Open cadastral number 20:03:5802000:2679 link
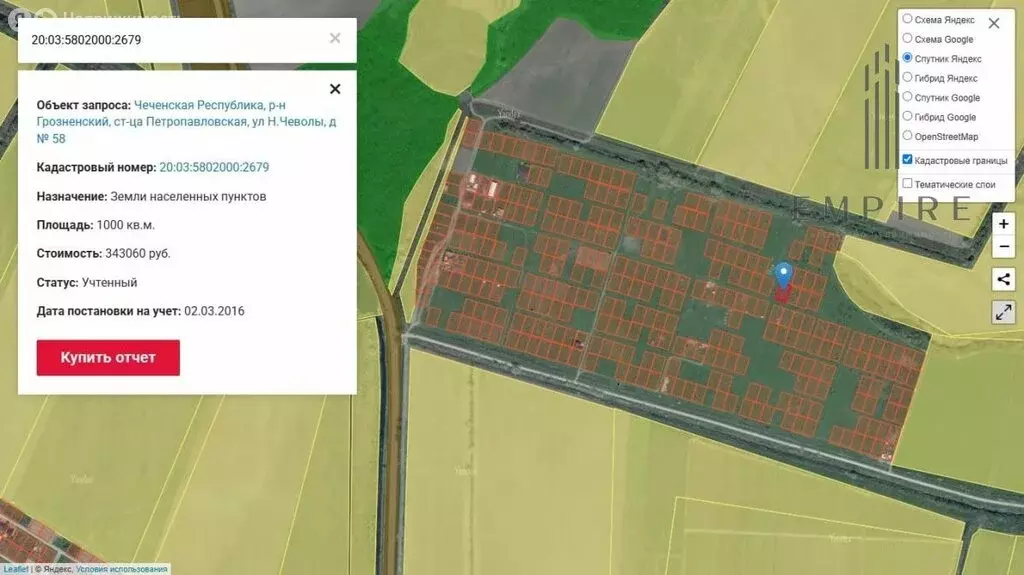 [214, 168]
